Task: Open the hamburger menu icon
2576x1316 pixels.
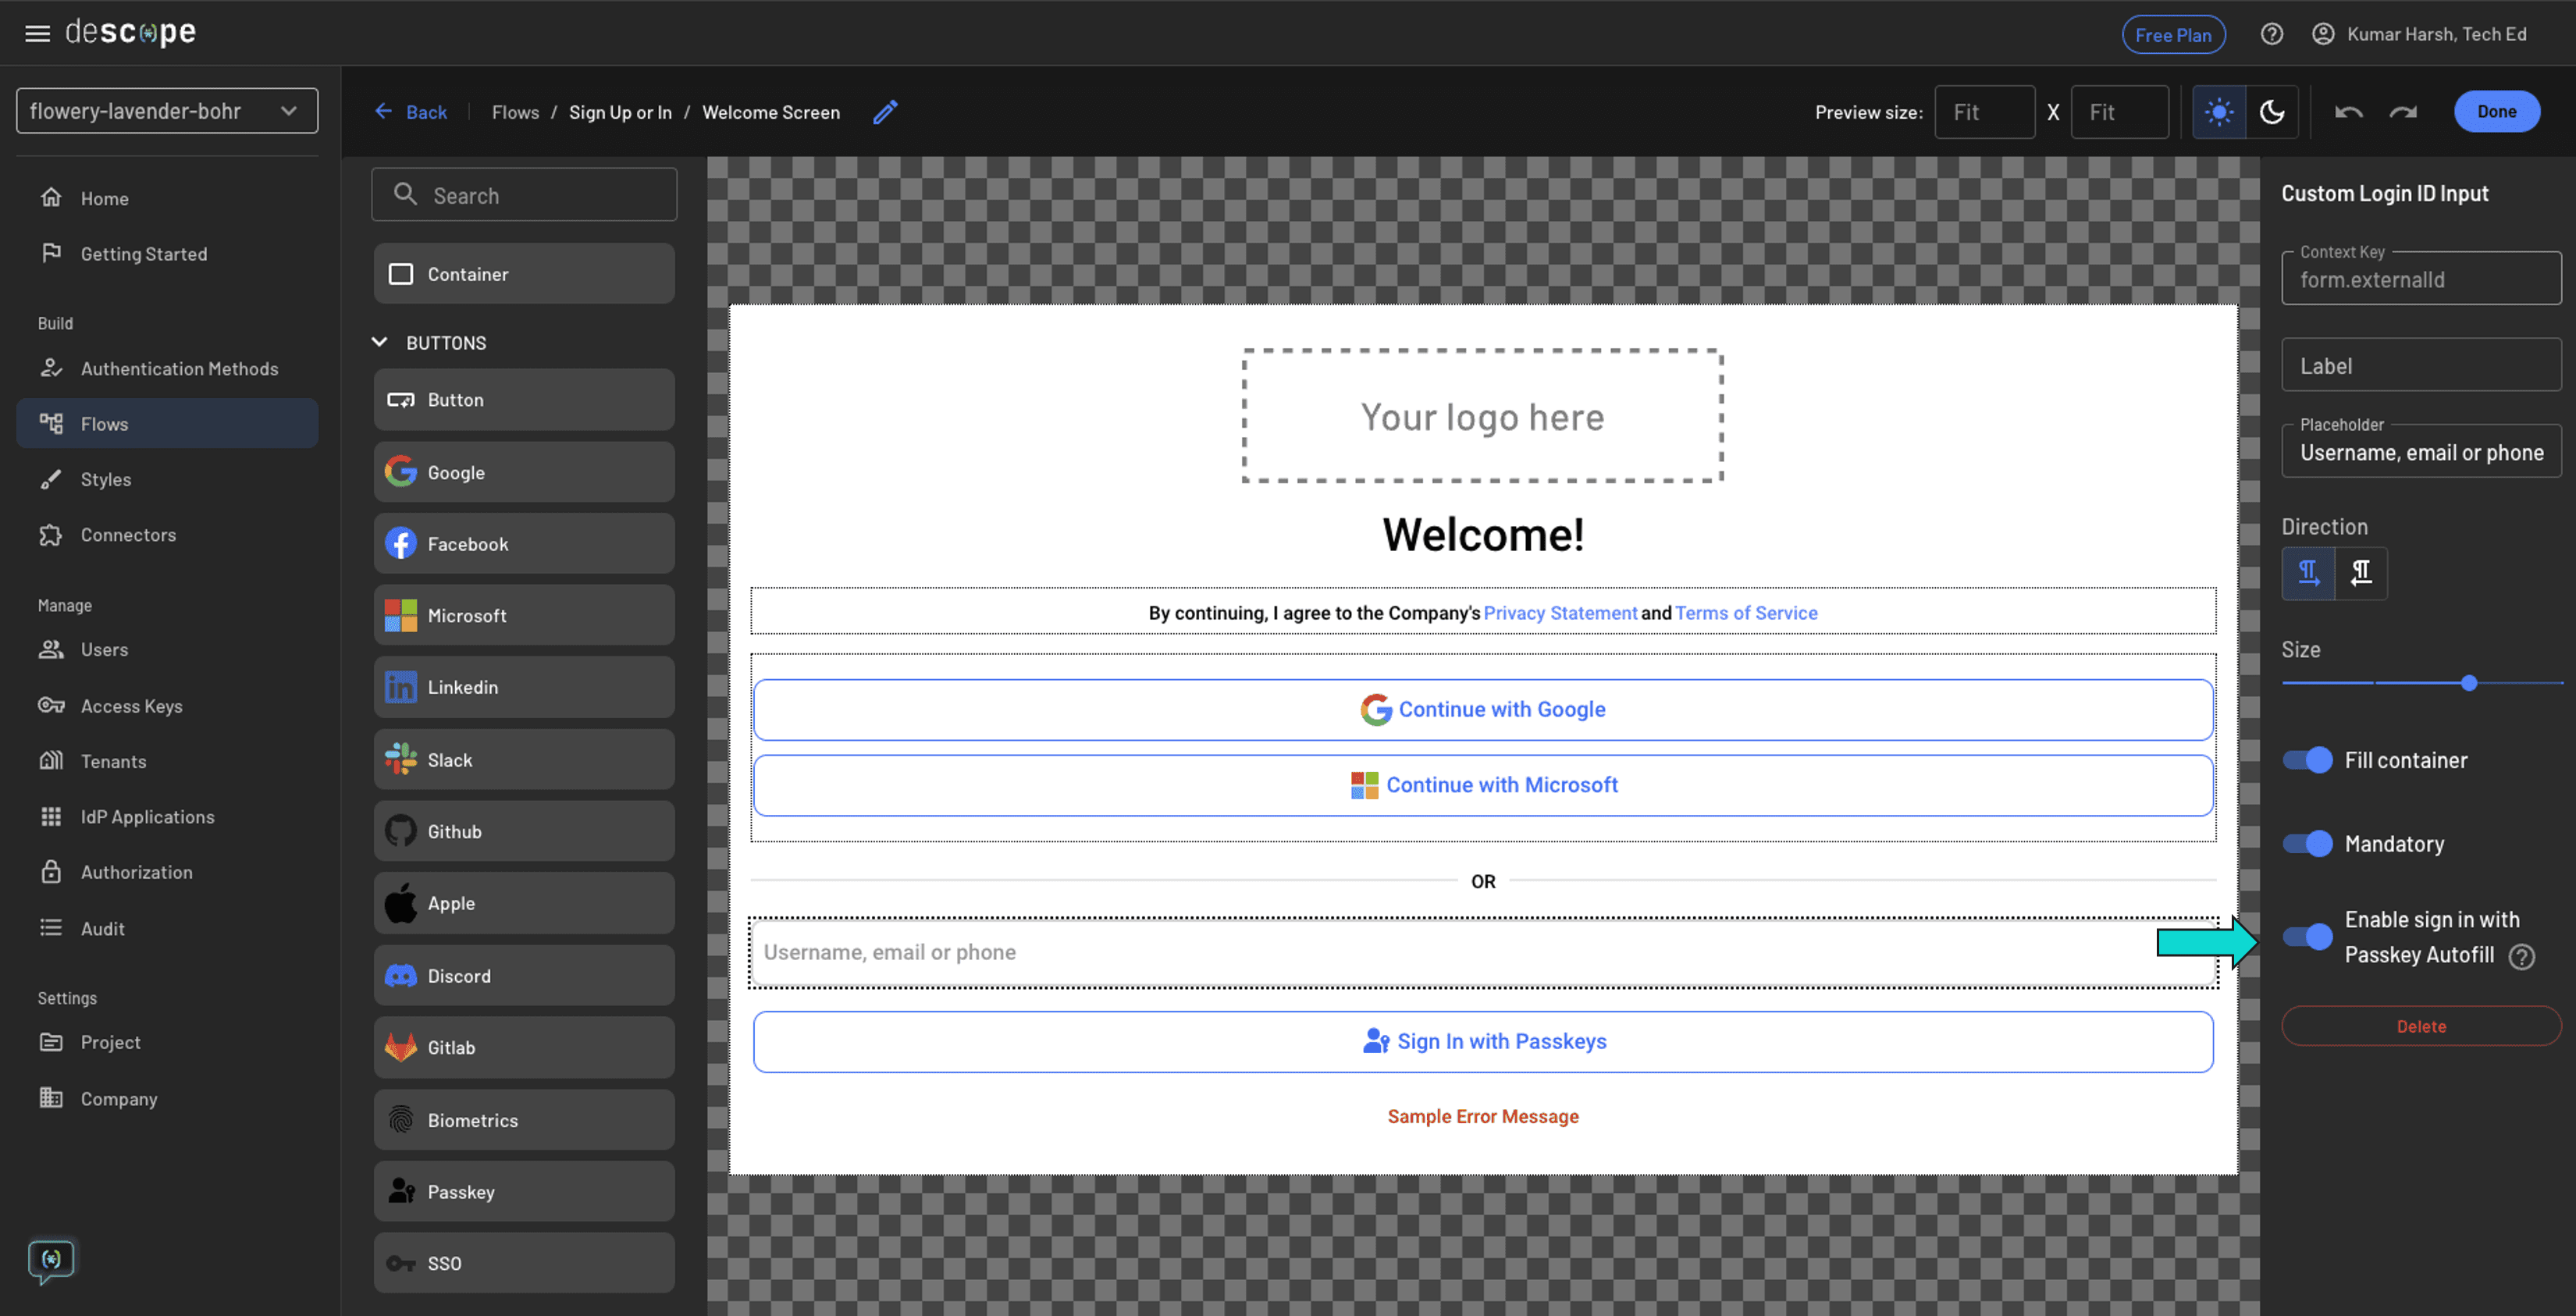Action: pos(37,33)
